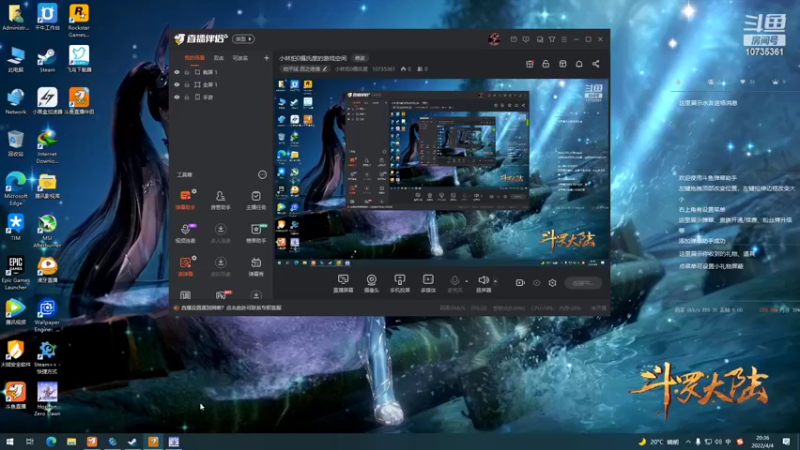
Task: Open the Microsoft Edge desktop shortcut
Action: pyautogui.click(x=16, y=189)
